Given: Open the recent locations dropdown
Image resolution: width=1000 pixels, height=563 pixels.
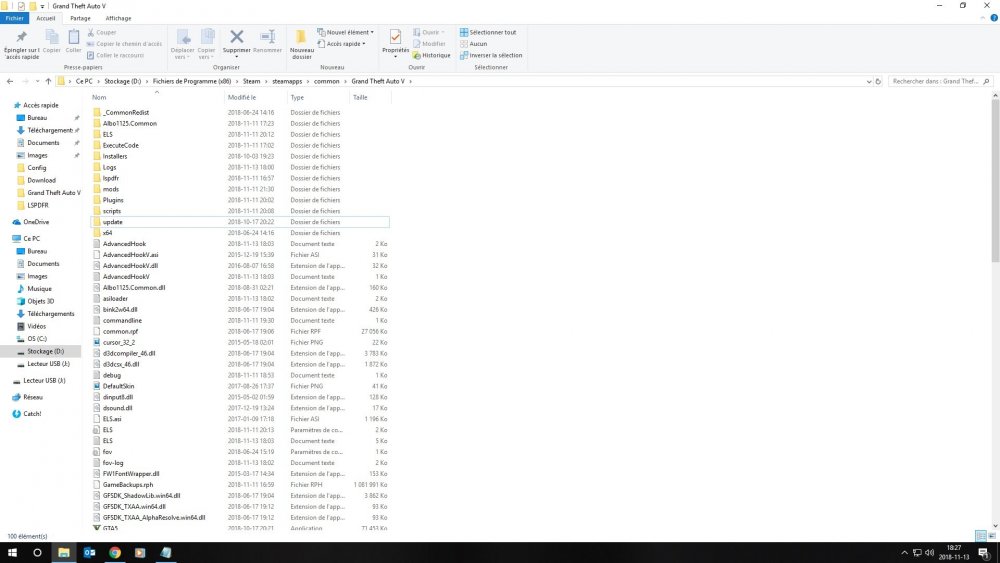Looking at the screenshot, I should click(38, 82).
